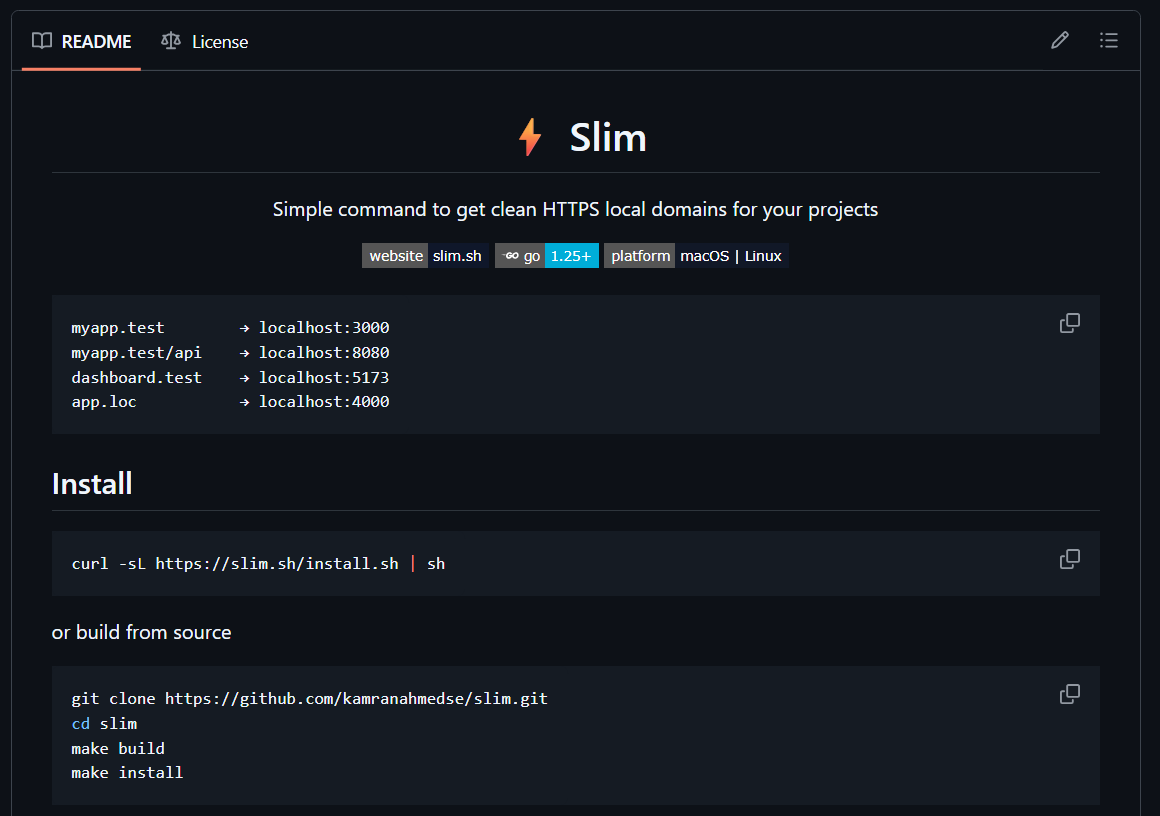Viewport: 1160px width, 816px height.
Task: Open the README outline list icon
Action: coord(1108,40)
